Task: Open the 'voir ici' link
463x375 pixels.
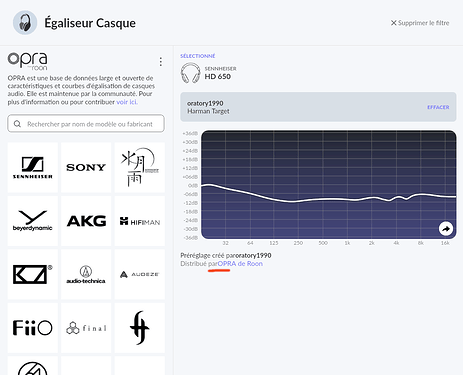Action: click(x=127, y=102)
